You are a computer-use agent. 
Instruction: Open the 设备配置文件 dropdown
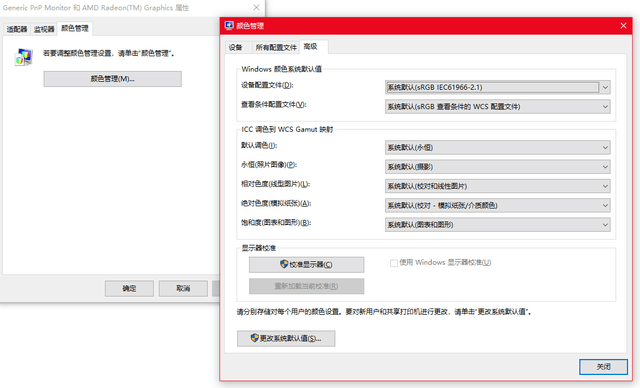[x=498, y=87]
